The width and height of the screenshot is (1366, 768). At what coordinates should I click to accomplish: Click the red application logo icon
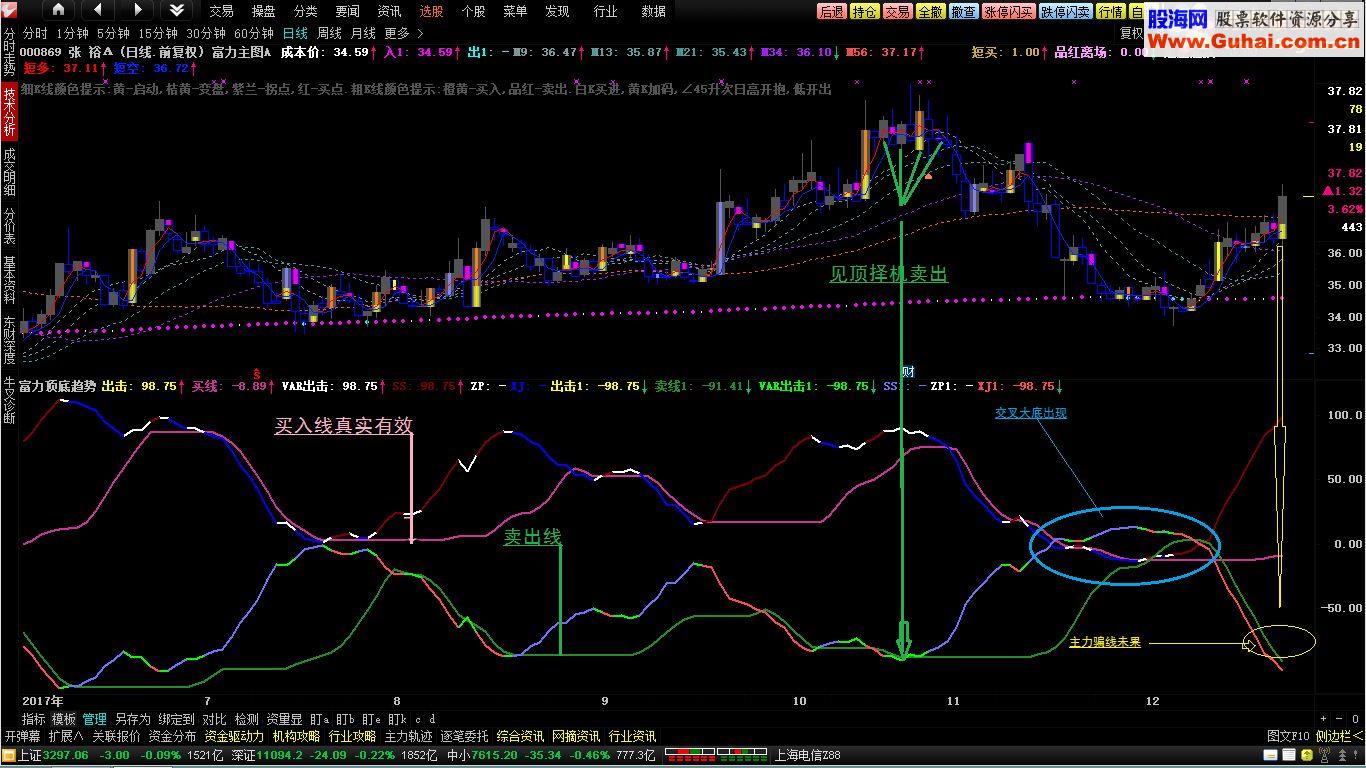click(10, 10)
